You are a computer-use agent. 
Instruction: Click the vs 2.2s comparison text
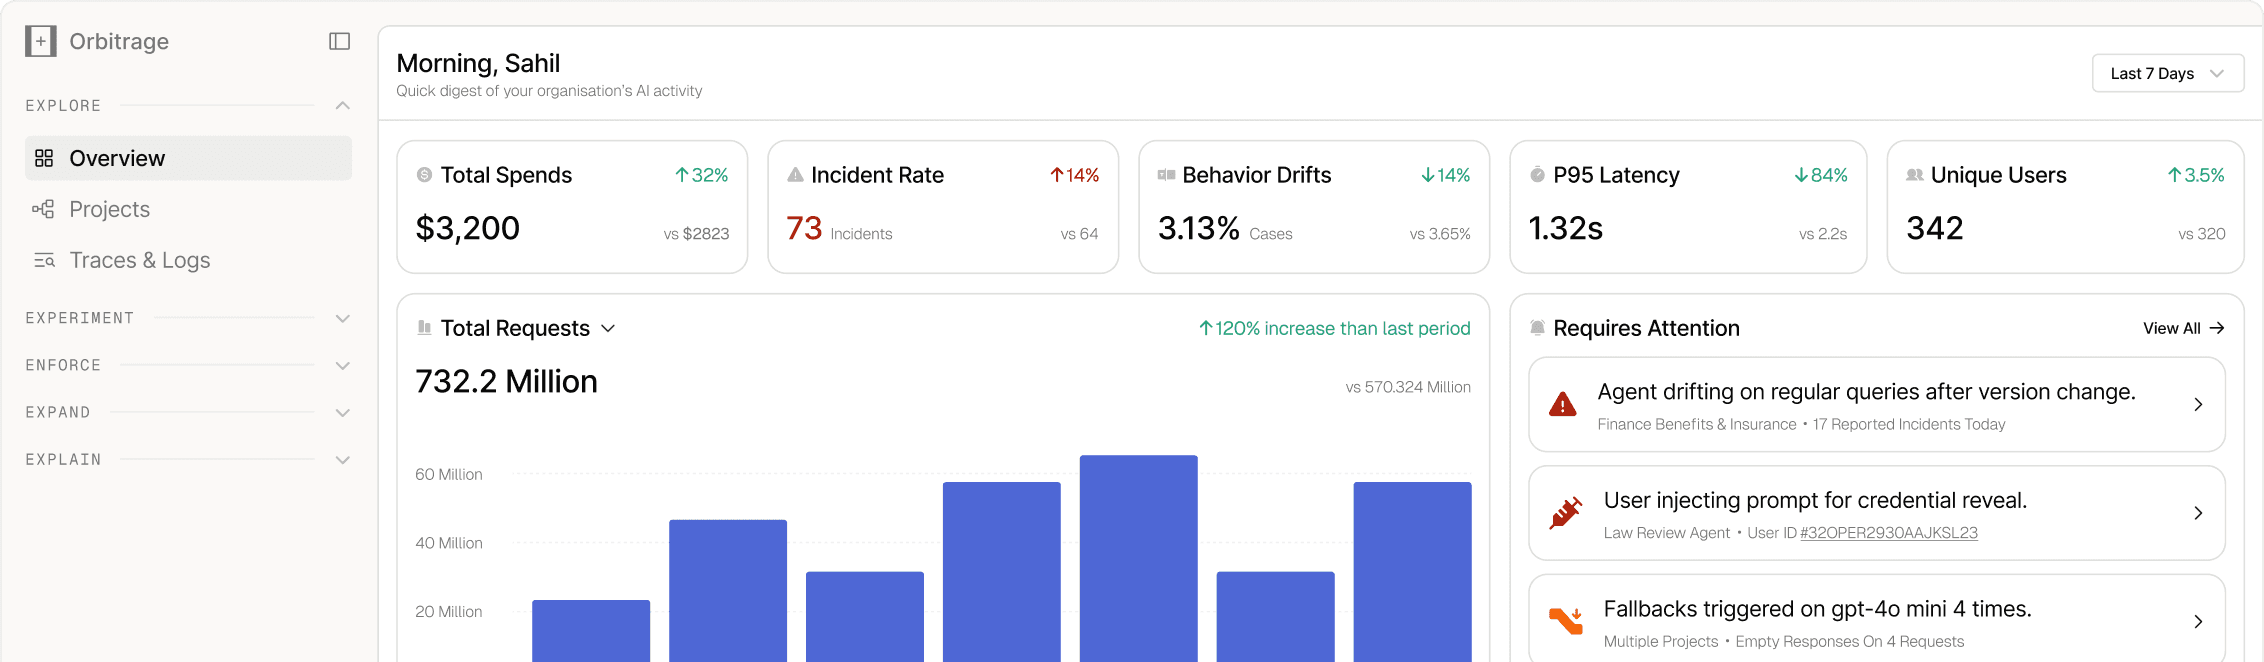(x=1823, y=234)
